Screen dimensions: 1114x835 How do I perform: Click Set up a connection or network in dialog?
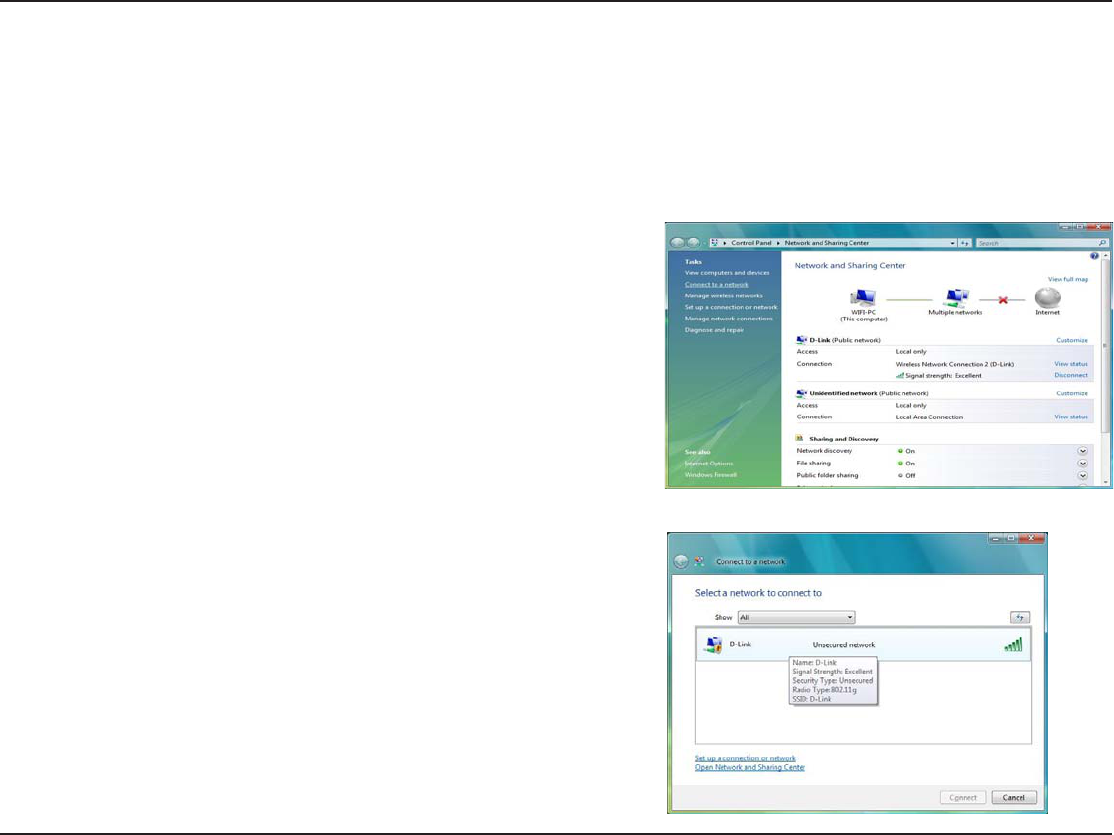(x=745, y=758)
